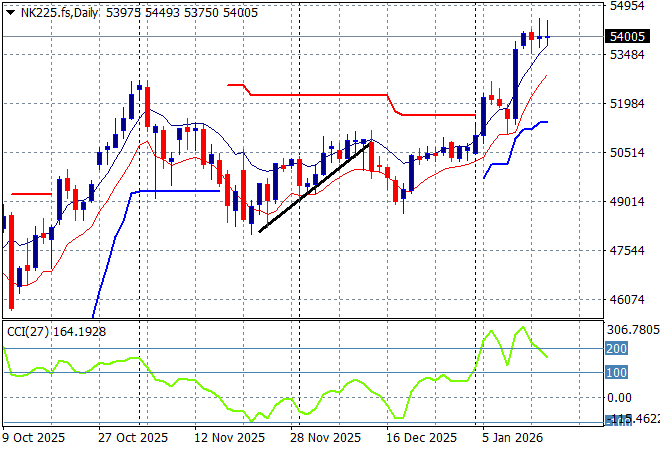Click the 54954 price axis label

(x=627, y=6)
